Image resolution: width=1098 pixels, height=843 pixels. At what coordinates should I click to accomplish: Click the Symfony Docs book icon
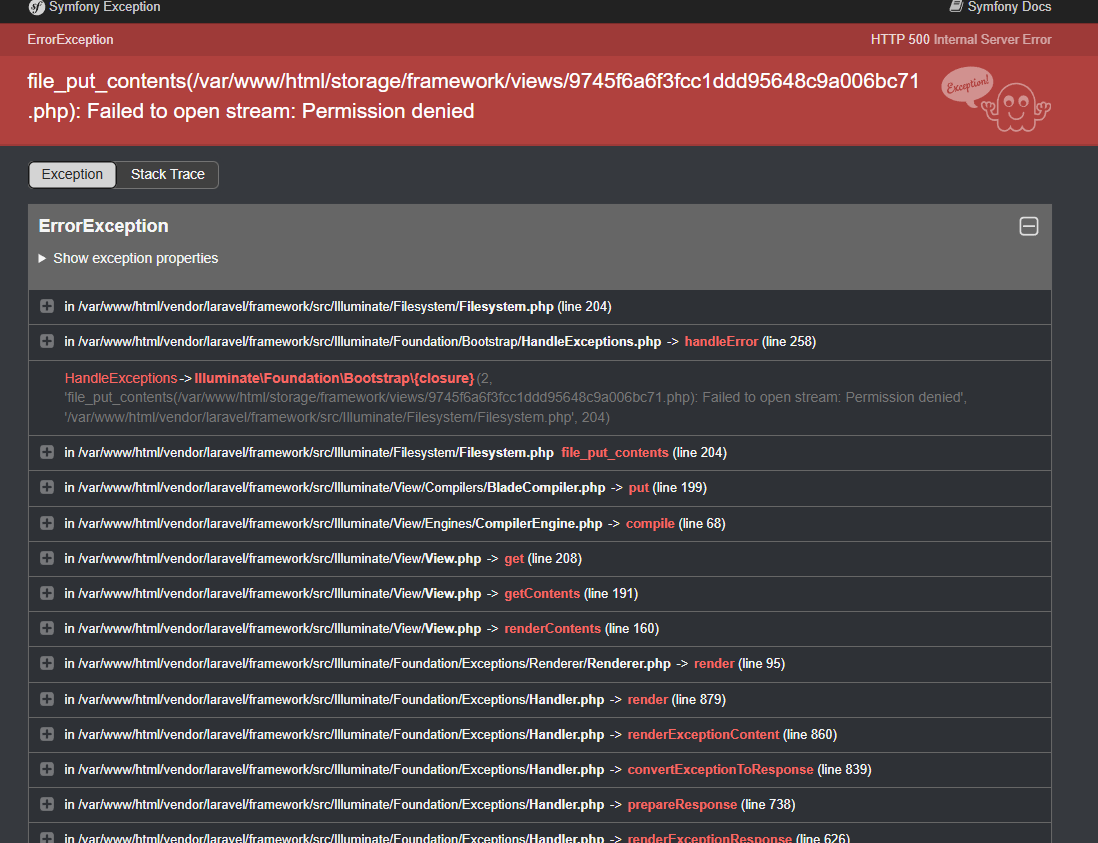[956, 6]
